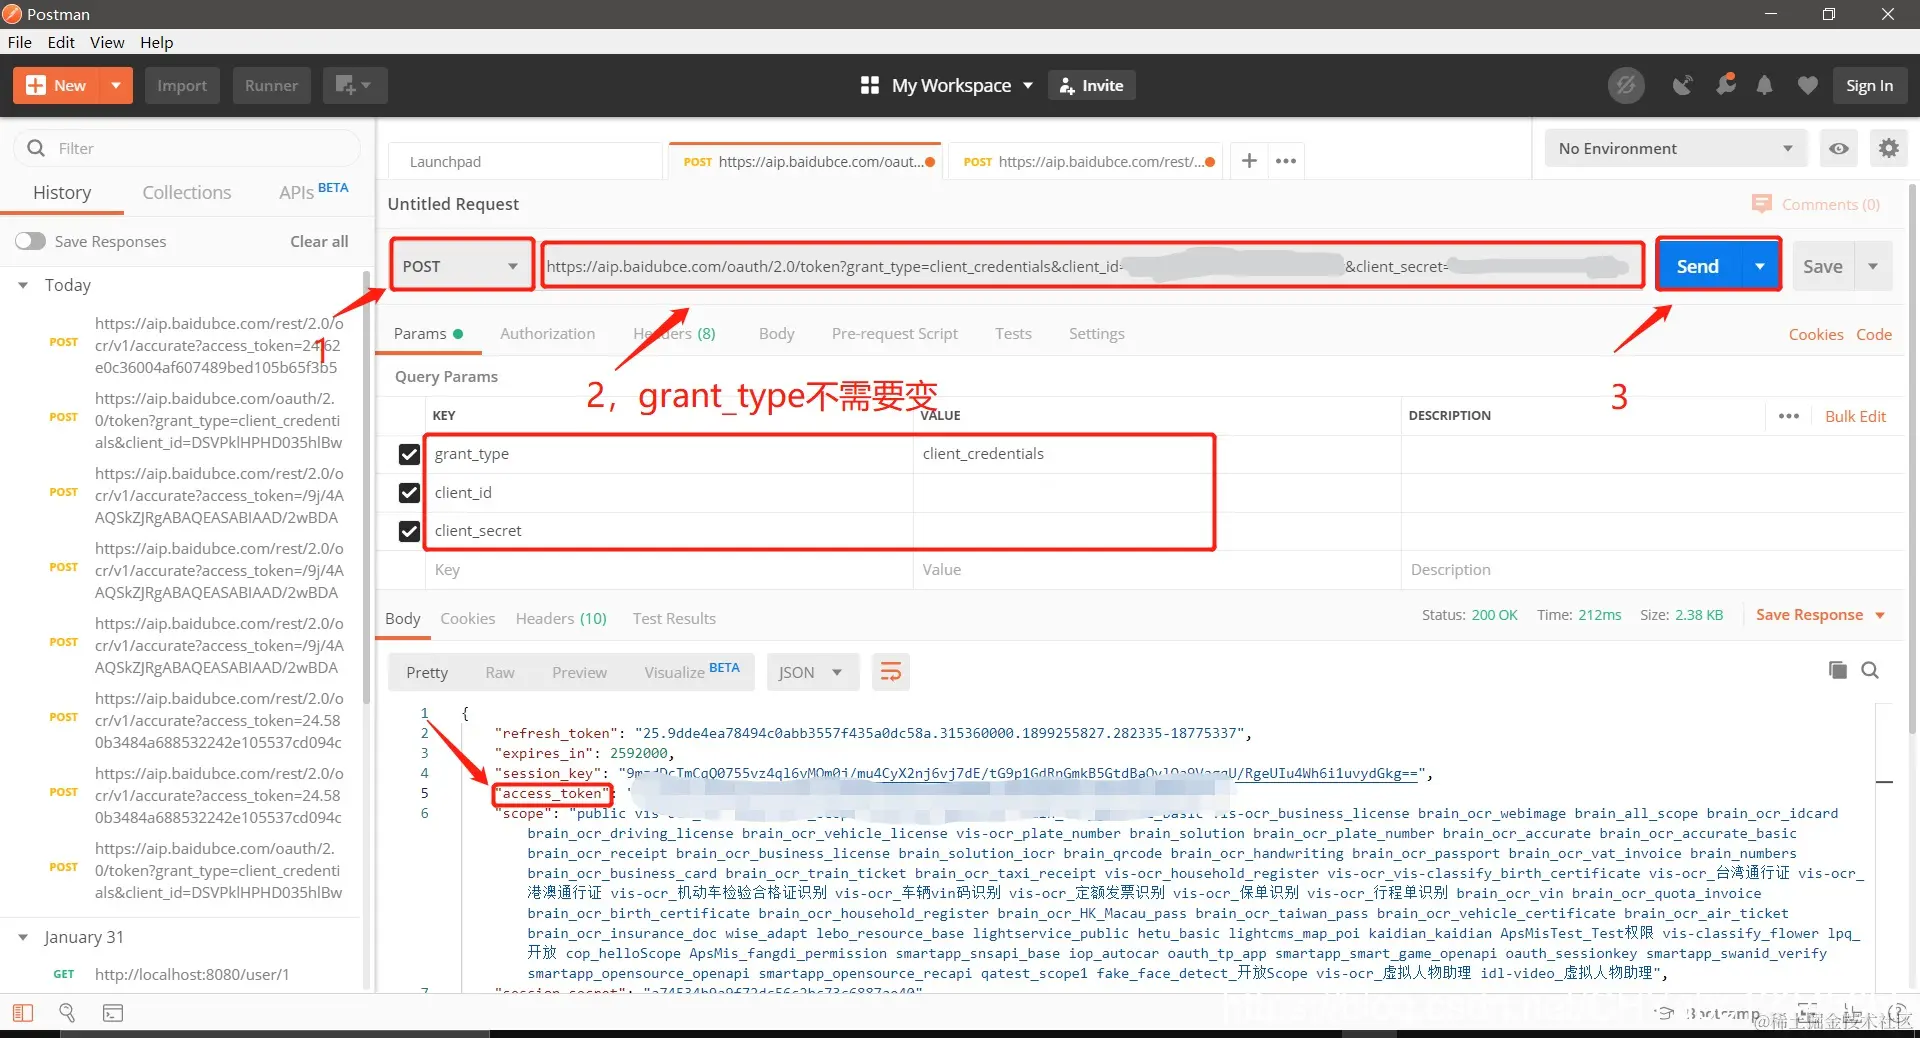This screenshot has width=1920, height=1038.
Task: Open notifications bell icon
Action: pyautogui.click(x=1765, y=85)
